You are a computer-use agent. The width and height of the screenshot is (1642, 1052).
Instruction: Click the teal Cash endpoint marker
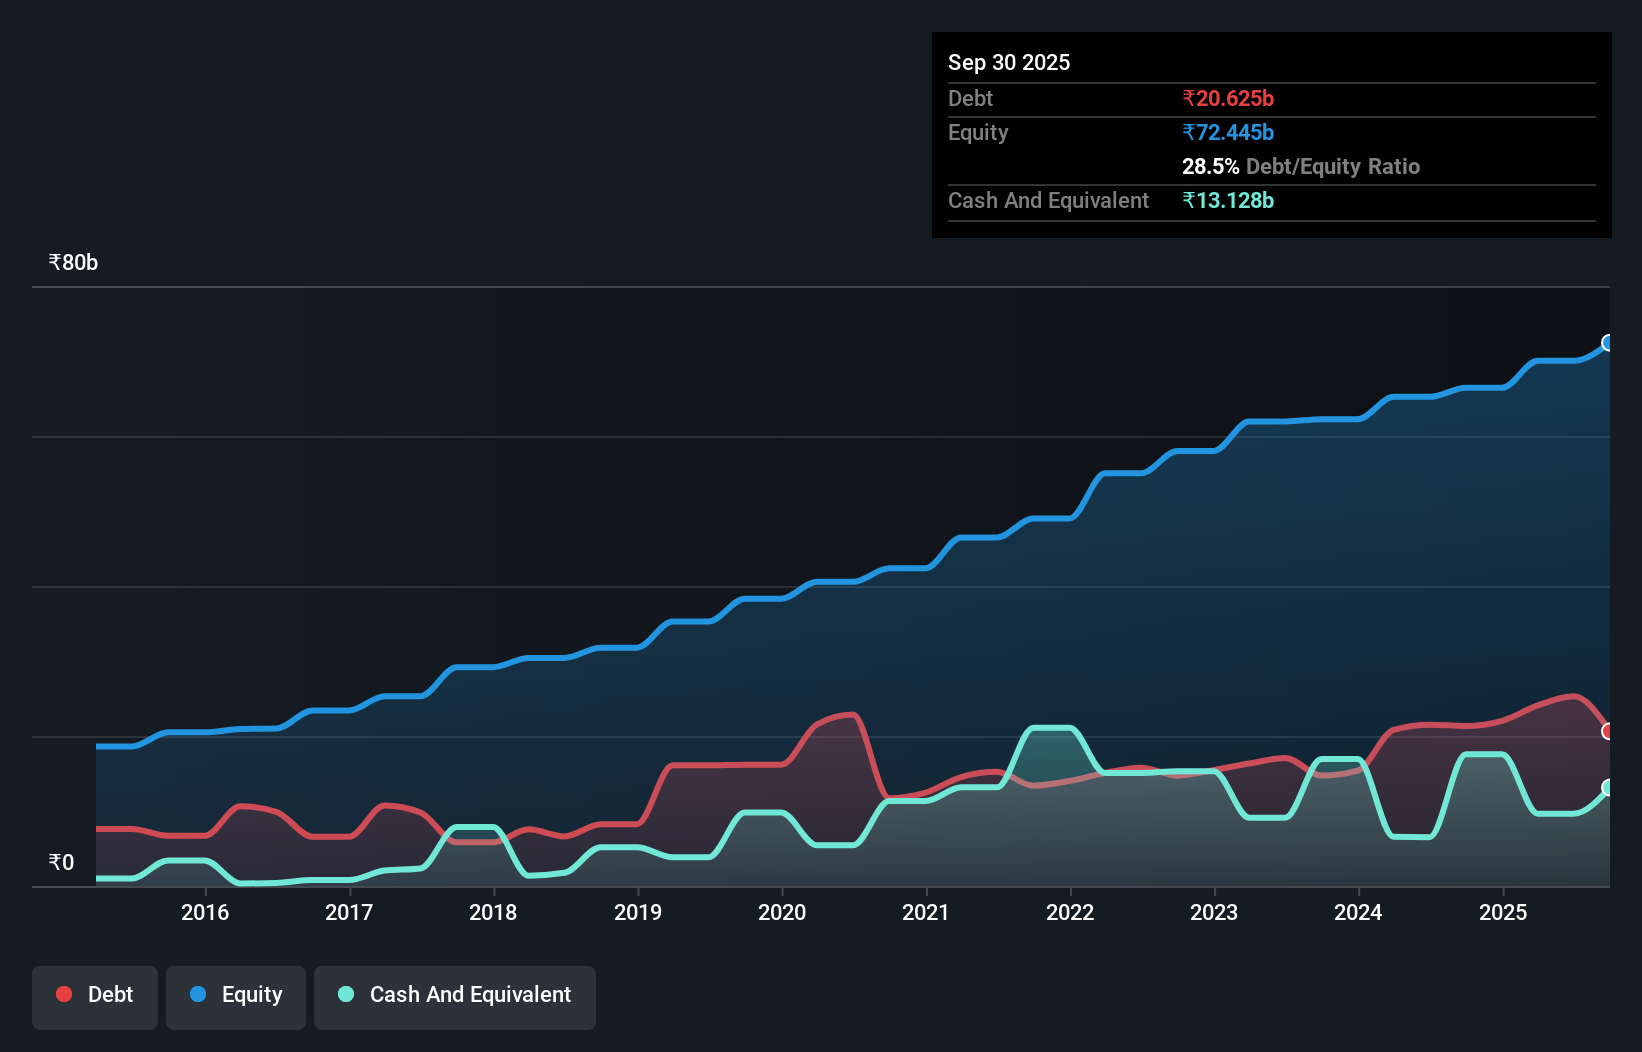click(x=1608, y=788)
